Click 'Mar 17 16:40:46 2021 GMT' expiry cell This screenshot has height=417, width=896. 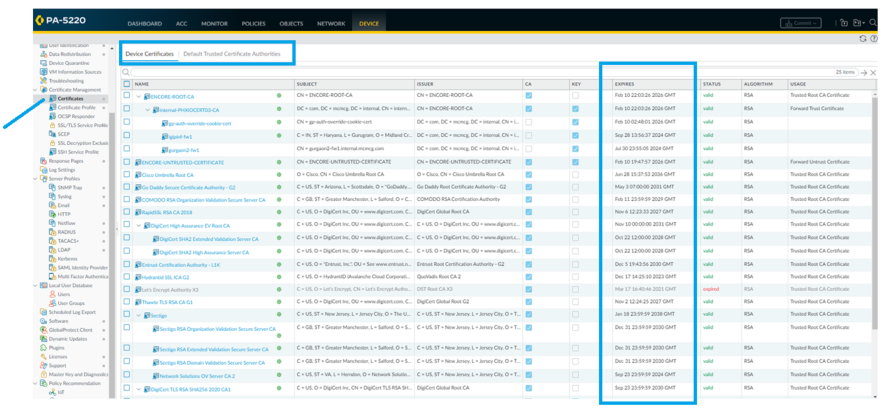coord(645,289)
